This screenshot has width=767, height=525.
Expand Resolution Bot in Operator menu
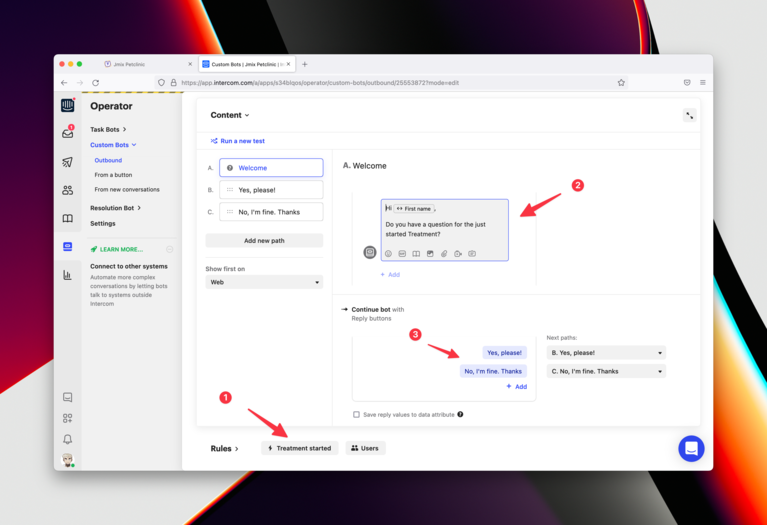coord(115,208)
